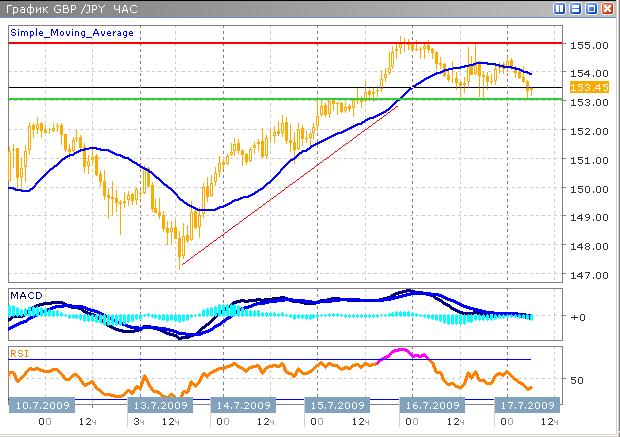Click the magenta overbought segment of RSI
The height and width of the screenshot is (437, 620).
click(402, 351)
